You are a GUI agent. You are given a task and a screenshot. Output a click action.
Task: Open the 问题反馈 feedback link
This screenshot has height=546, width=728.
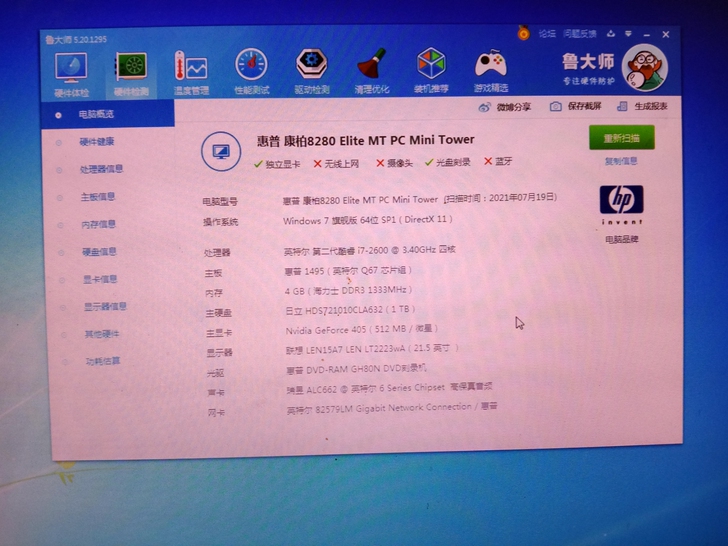coord(580,33)
